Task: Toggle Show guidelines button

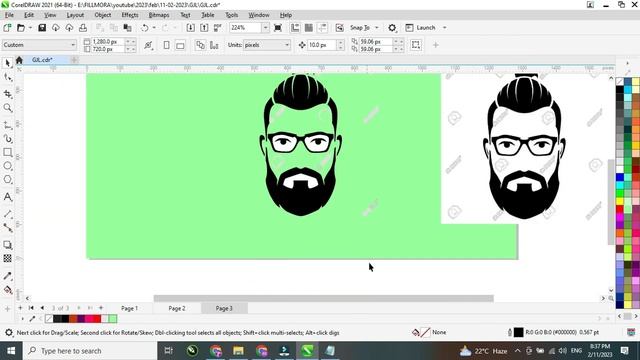Action: tap(322, 28)
